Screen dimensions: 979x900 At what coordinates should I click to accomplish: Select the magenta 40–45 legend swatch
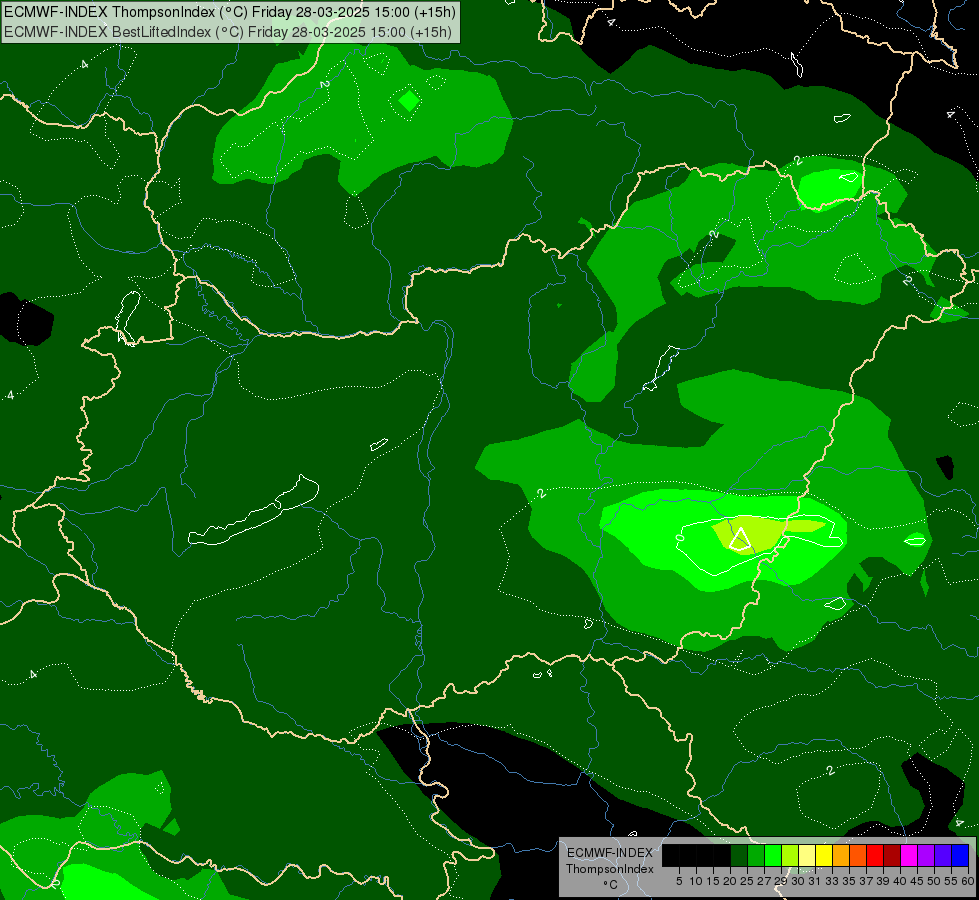(909, 855)
